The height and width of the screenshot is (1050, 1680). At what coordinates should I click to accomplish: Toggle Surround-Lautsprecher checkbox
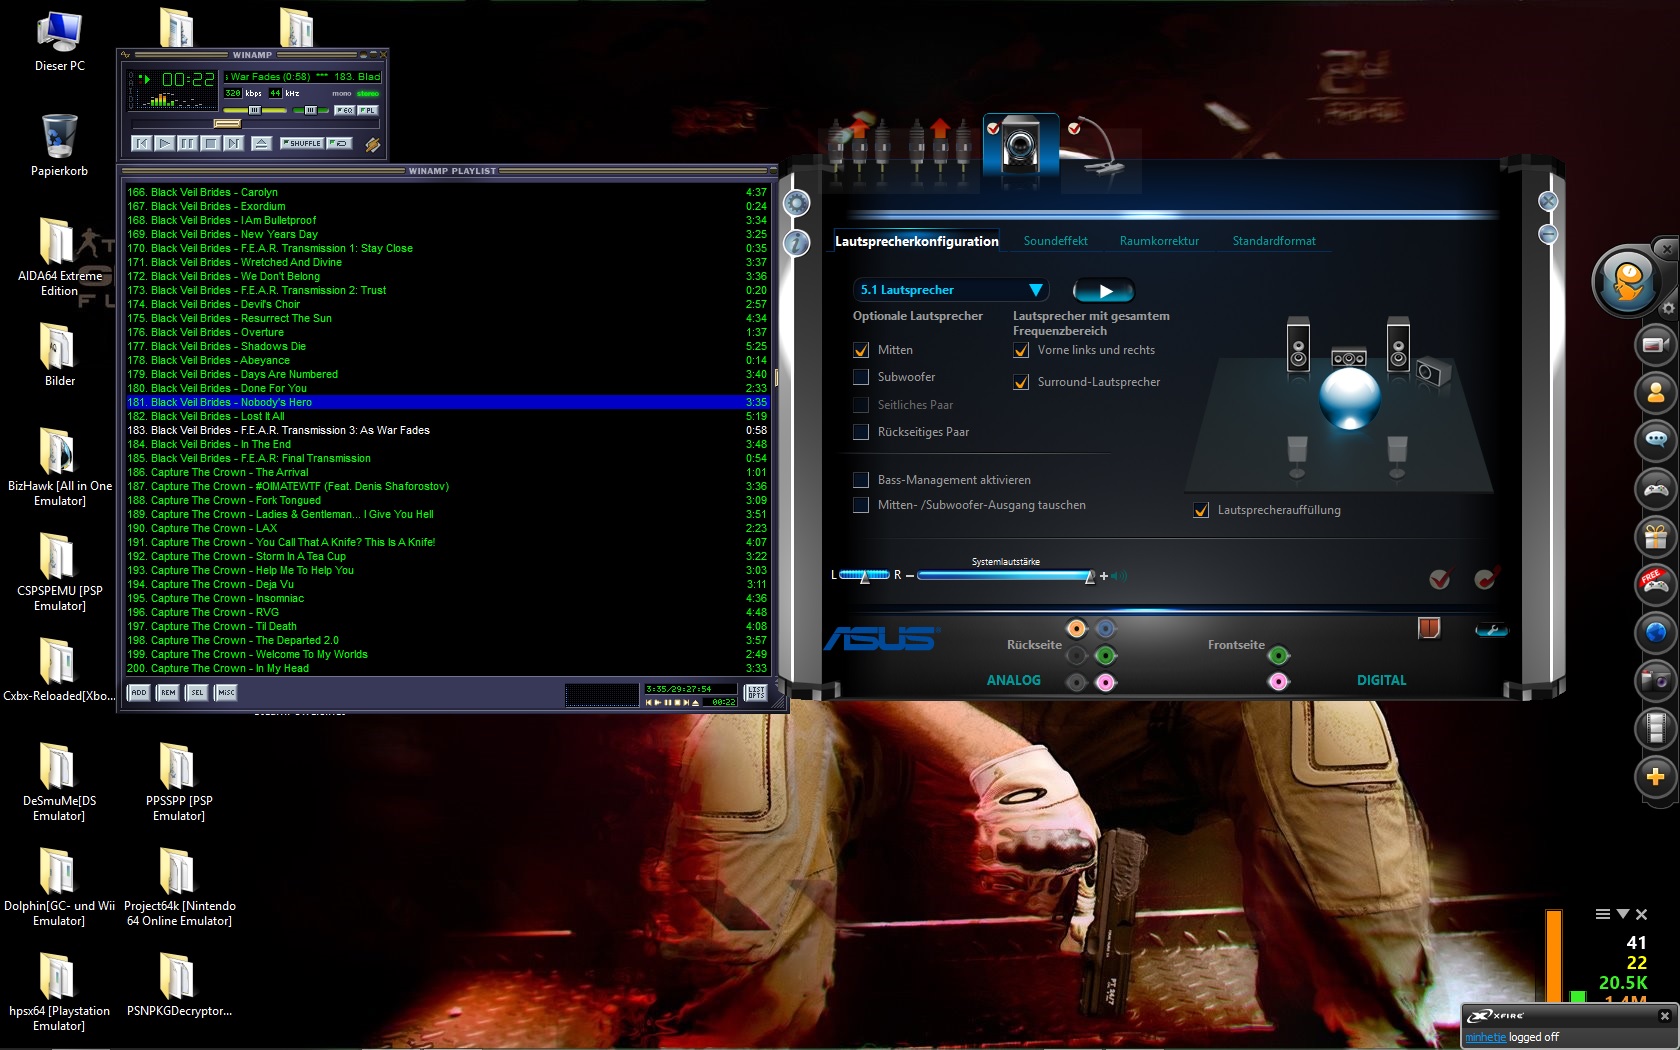pyautogui.click(x=1021, y=382)
